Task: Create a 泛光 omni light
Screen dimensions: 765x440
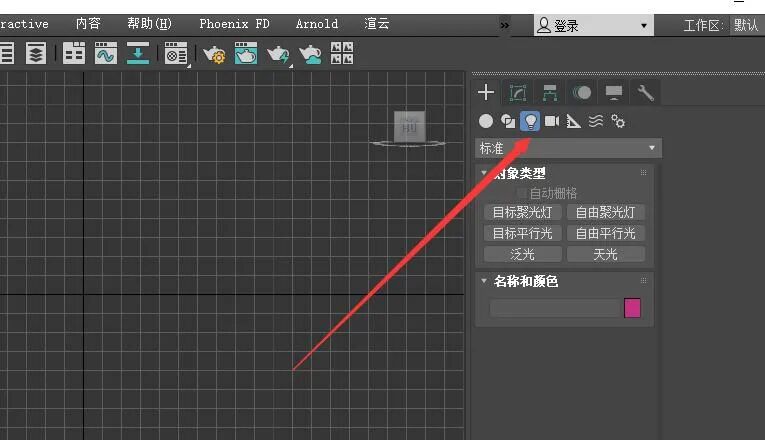Action: point(523,254)
